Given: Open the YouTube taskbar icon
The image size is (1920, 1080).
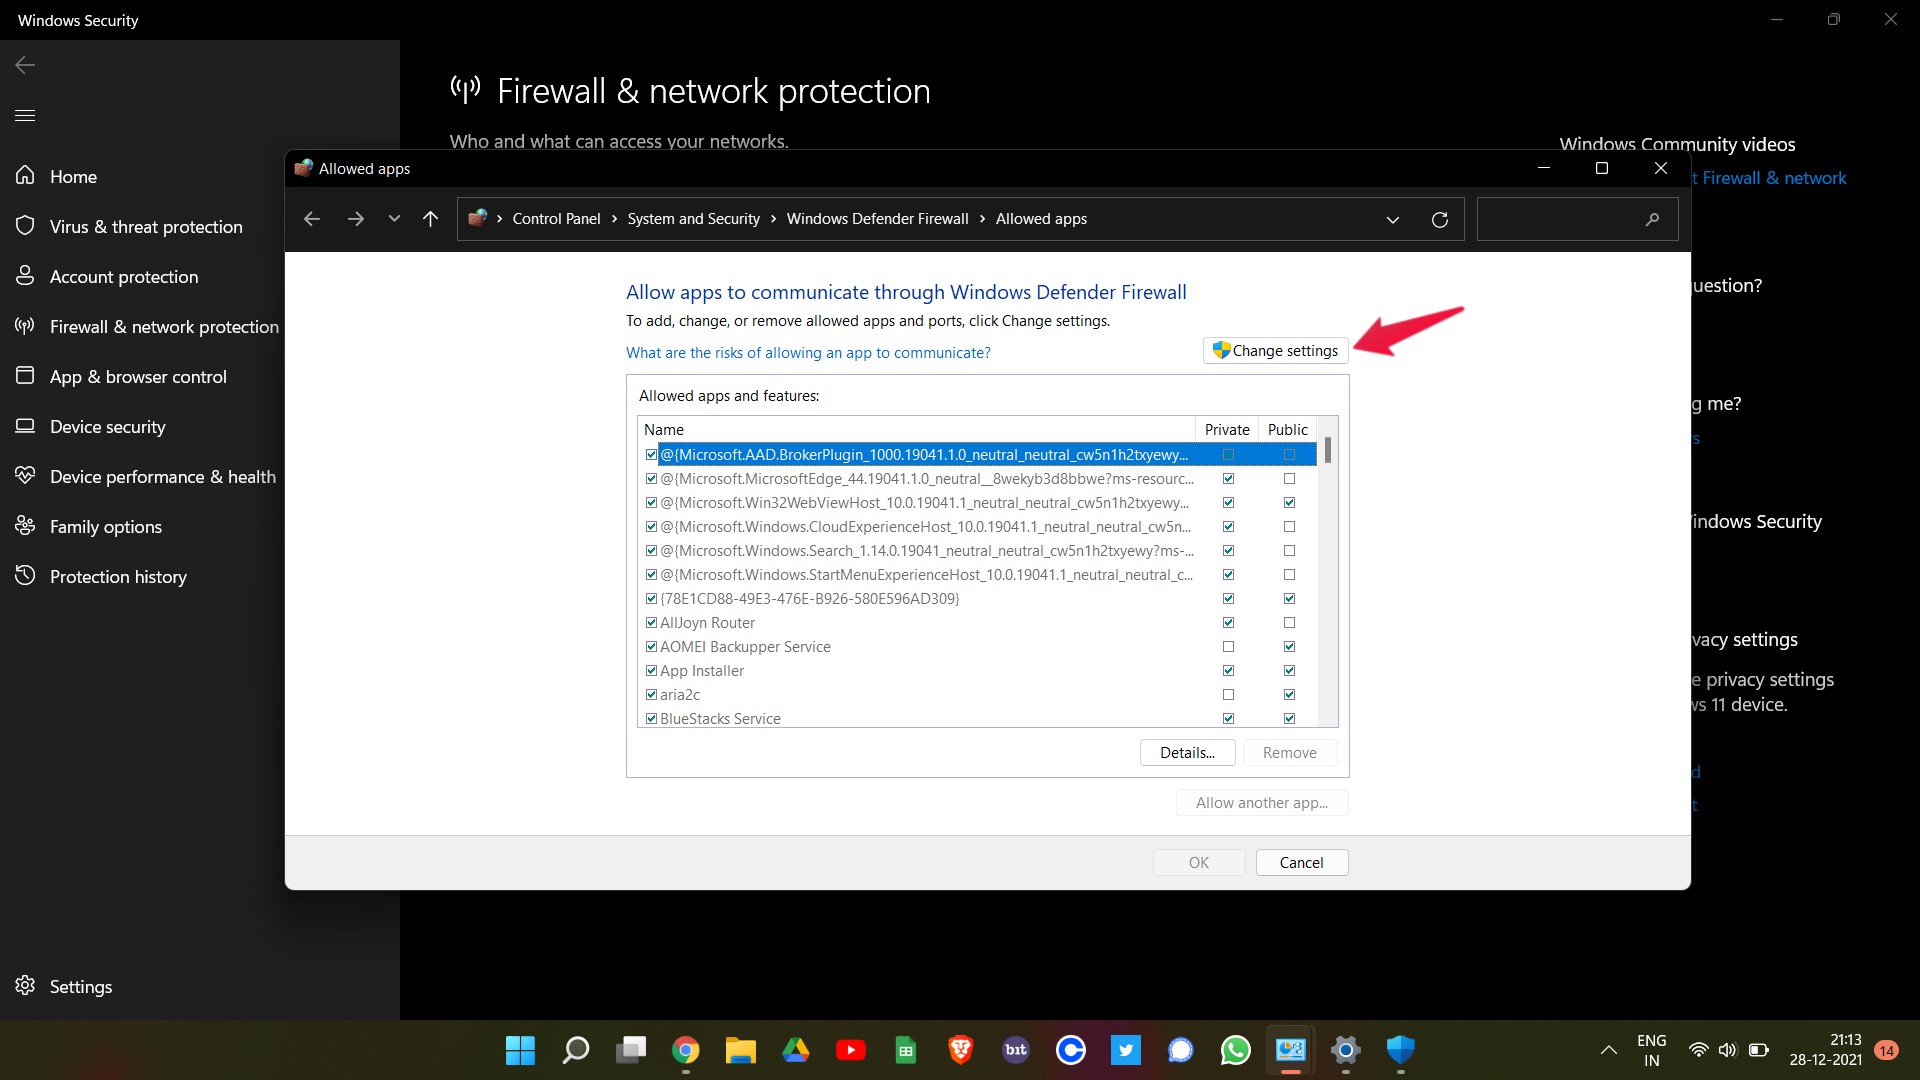Looking at the screenshot, I should coord(852,1050).
